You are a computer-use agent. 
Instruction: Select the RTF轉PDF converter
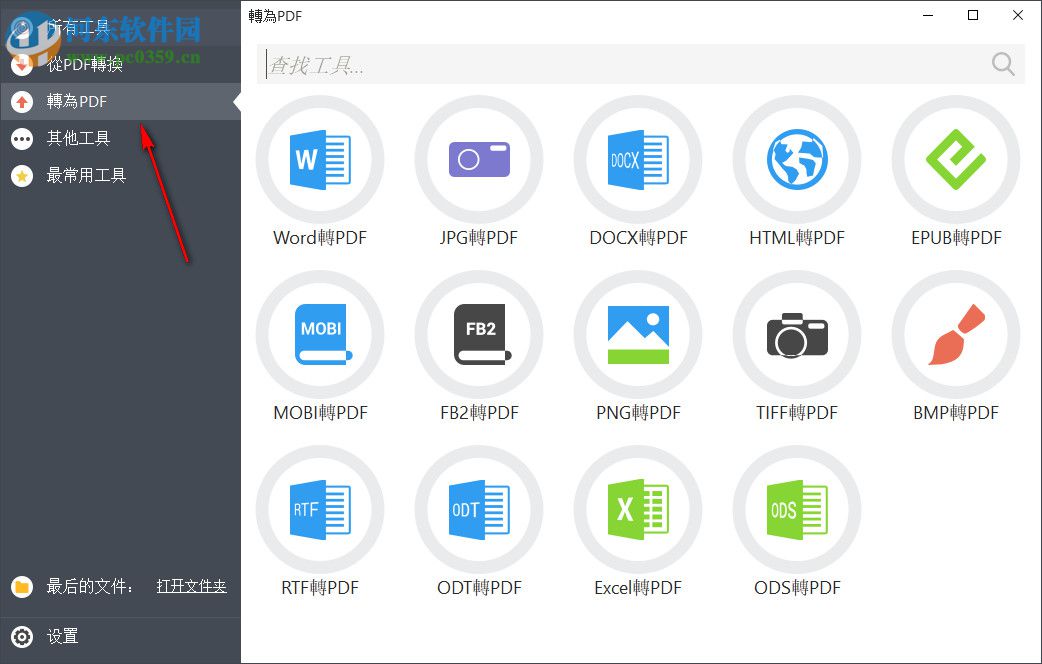[x=320, y=510]
